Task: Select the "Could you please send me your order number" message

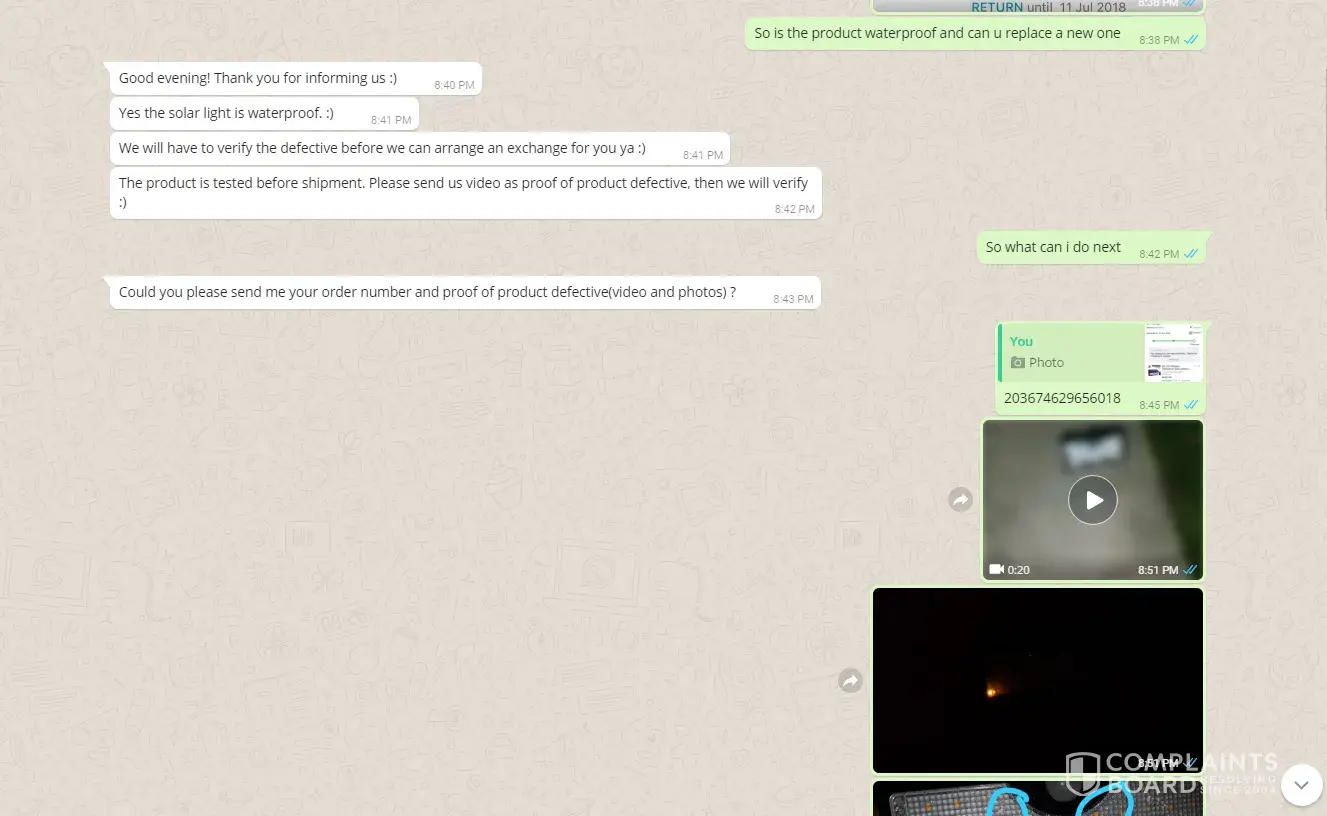Action: coord(427,292)
